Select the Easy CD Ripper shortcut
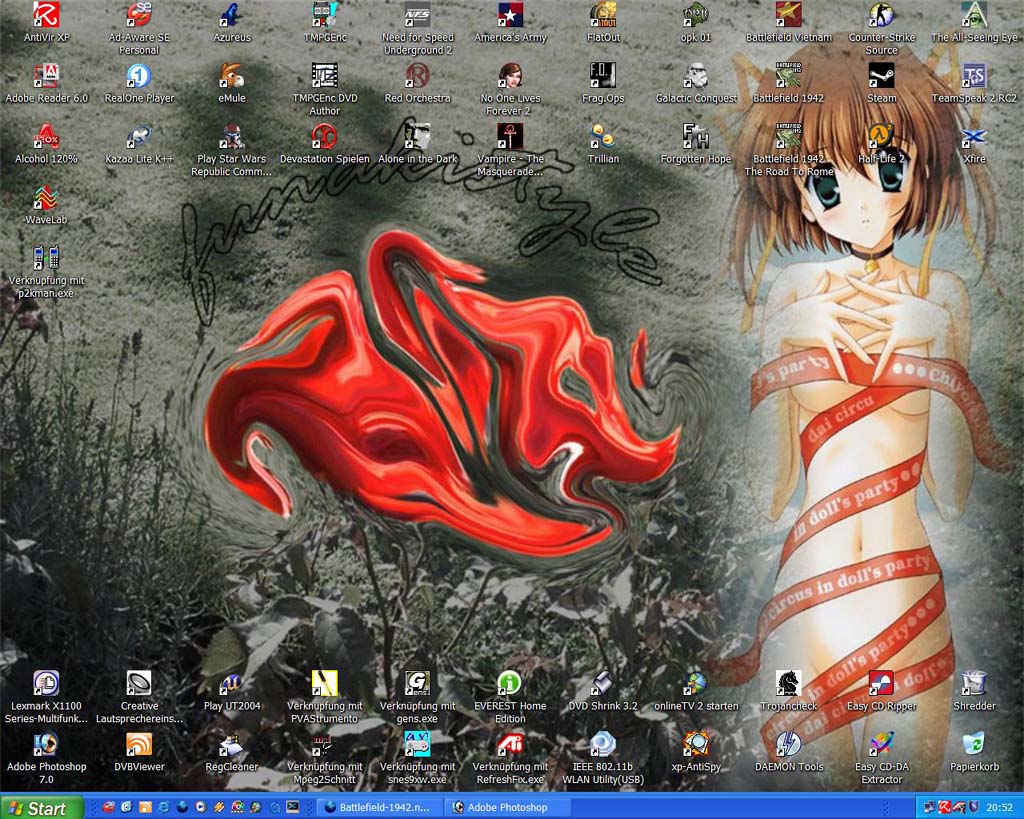Screen dimensions: 1024x819 pyautogui.click(x=882, y=683)
